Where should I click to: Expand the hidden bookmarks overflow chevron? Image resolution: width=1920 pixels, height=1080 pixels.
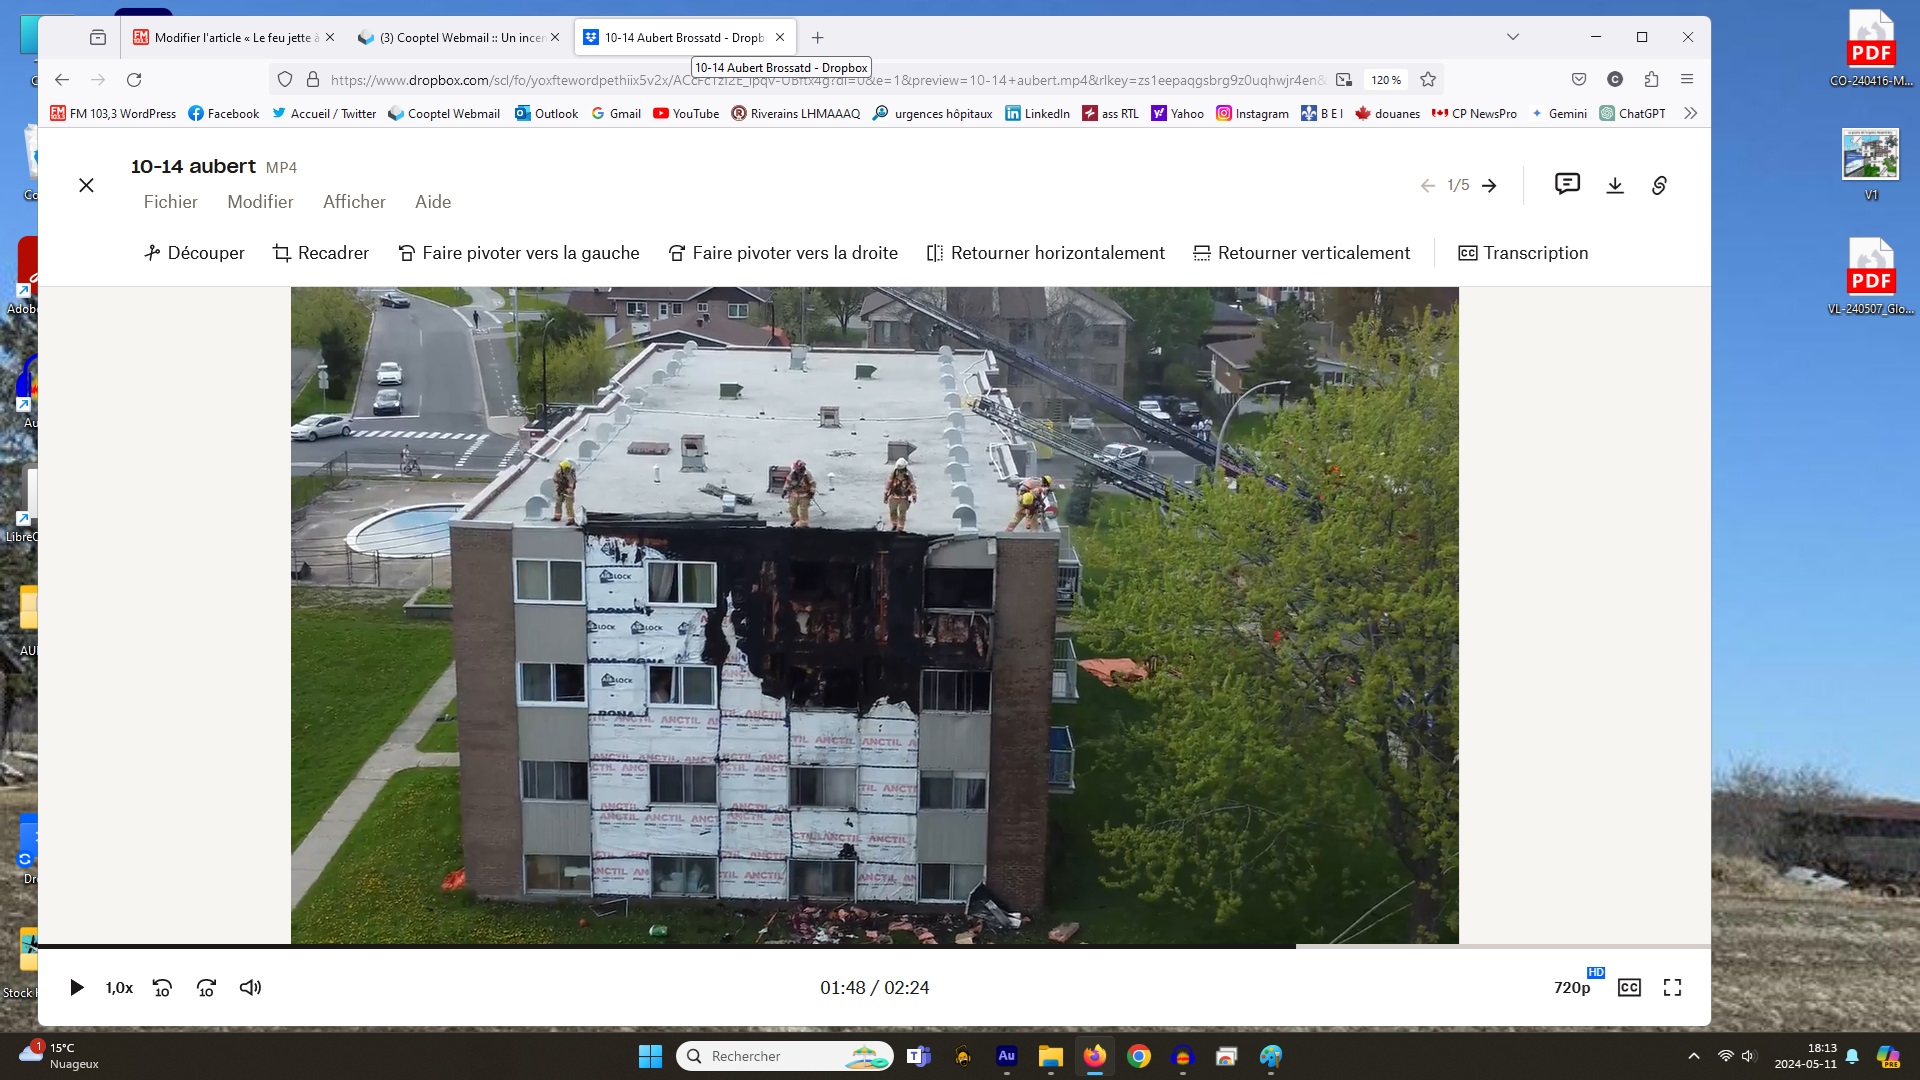pos(1690,113)
